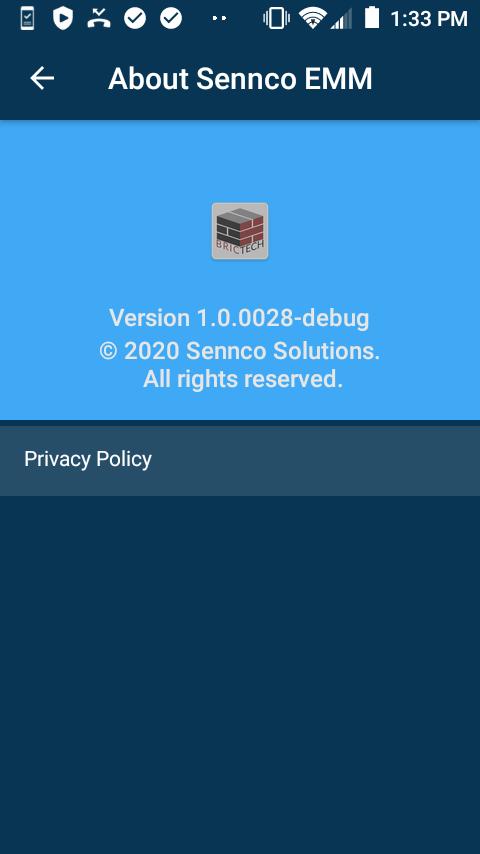
Task: Tap the 2020 Sennco Solutions copyright text
Action: [x=240, y=351]
